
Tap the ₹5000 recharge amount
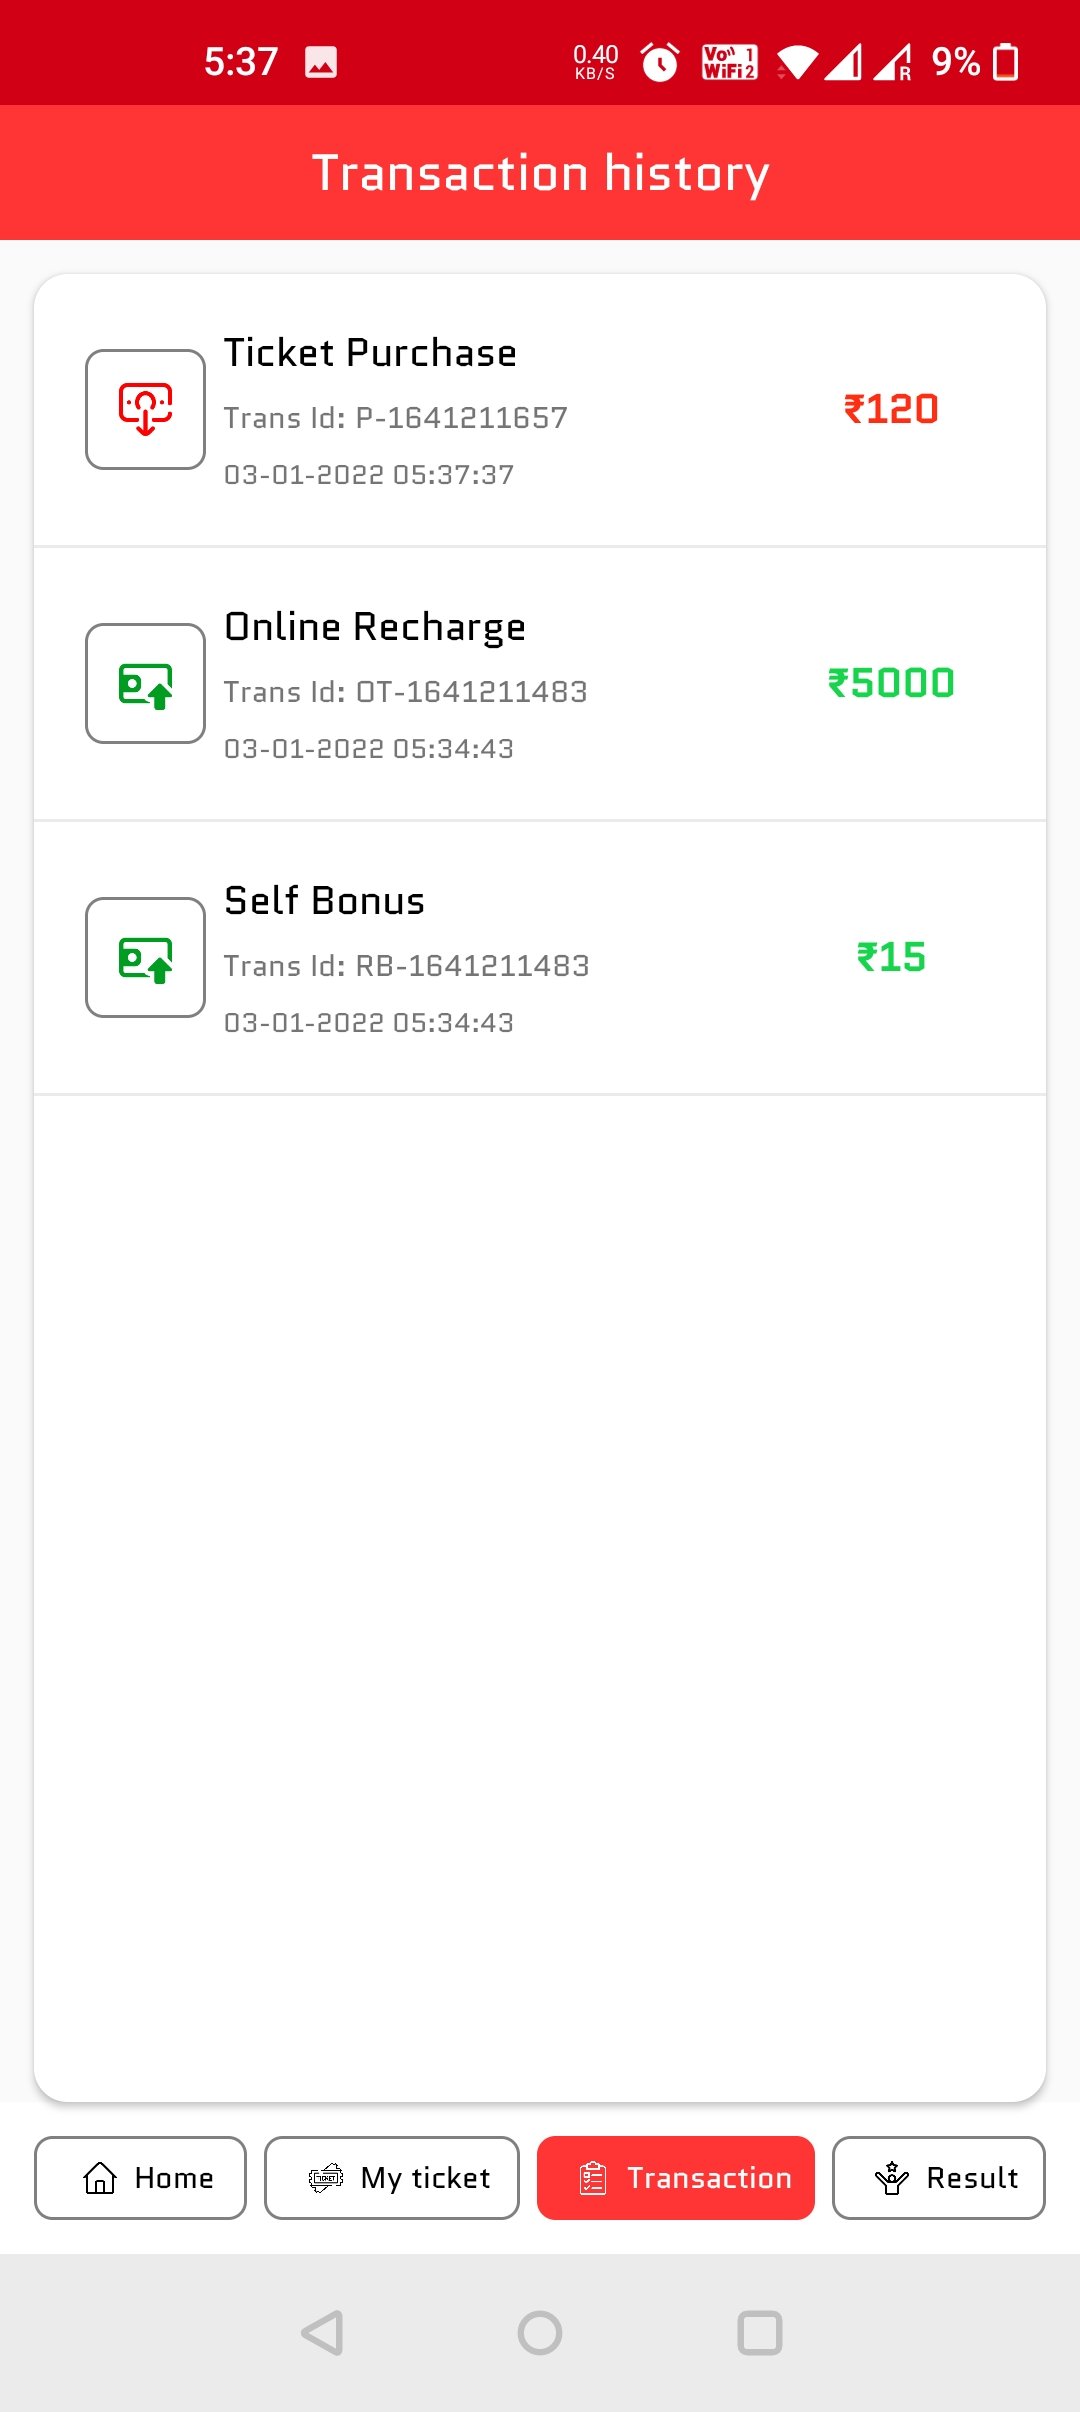point(891,683)
